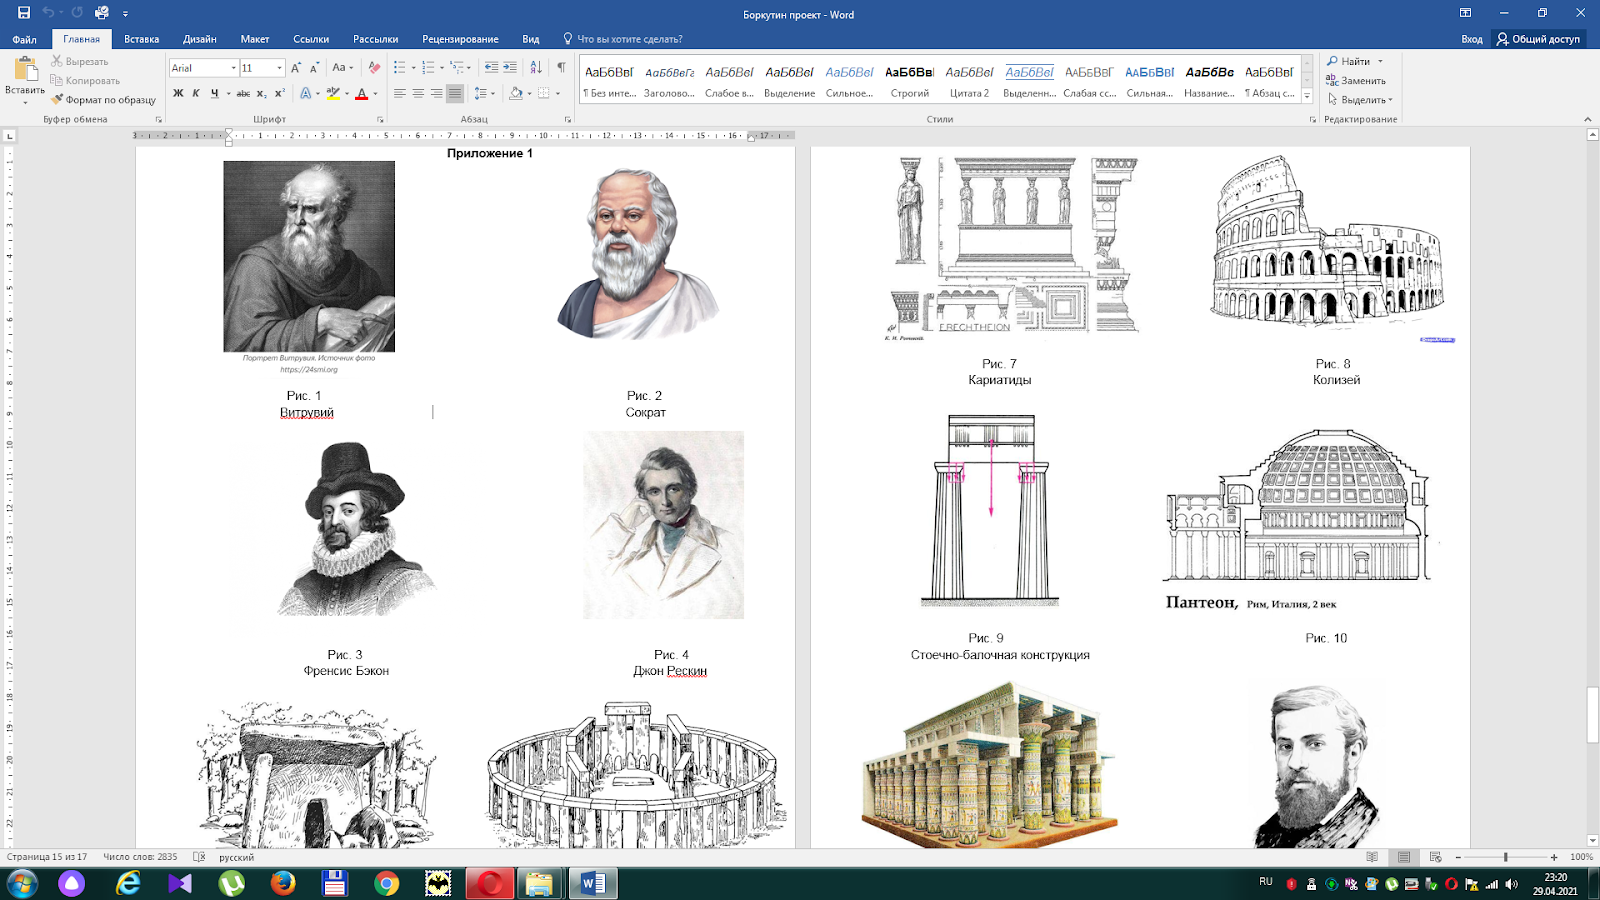Open the Windows Start button
The image size is (1600, 900).
[x=22, y=883]
